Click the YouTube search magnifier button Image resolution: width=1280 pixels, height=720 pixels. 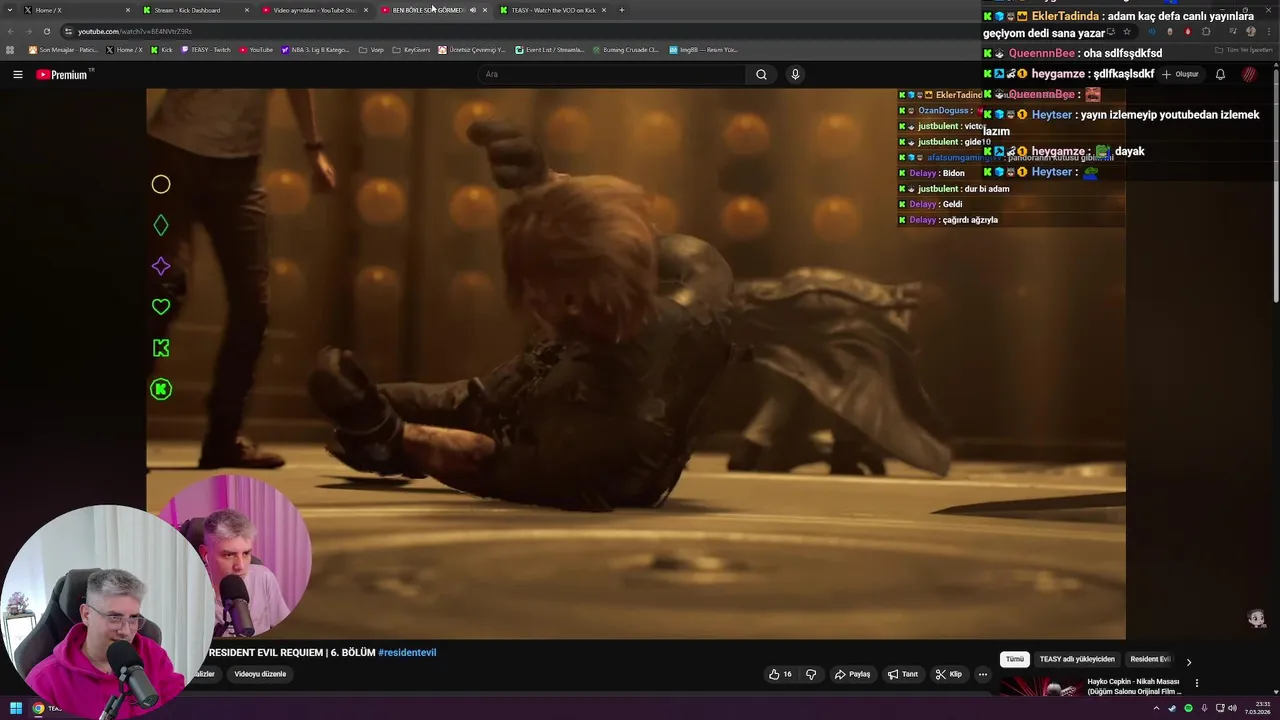pyautogui.click(x=761, y=74)
